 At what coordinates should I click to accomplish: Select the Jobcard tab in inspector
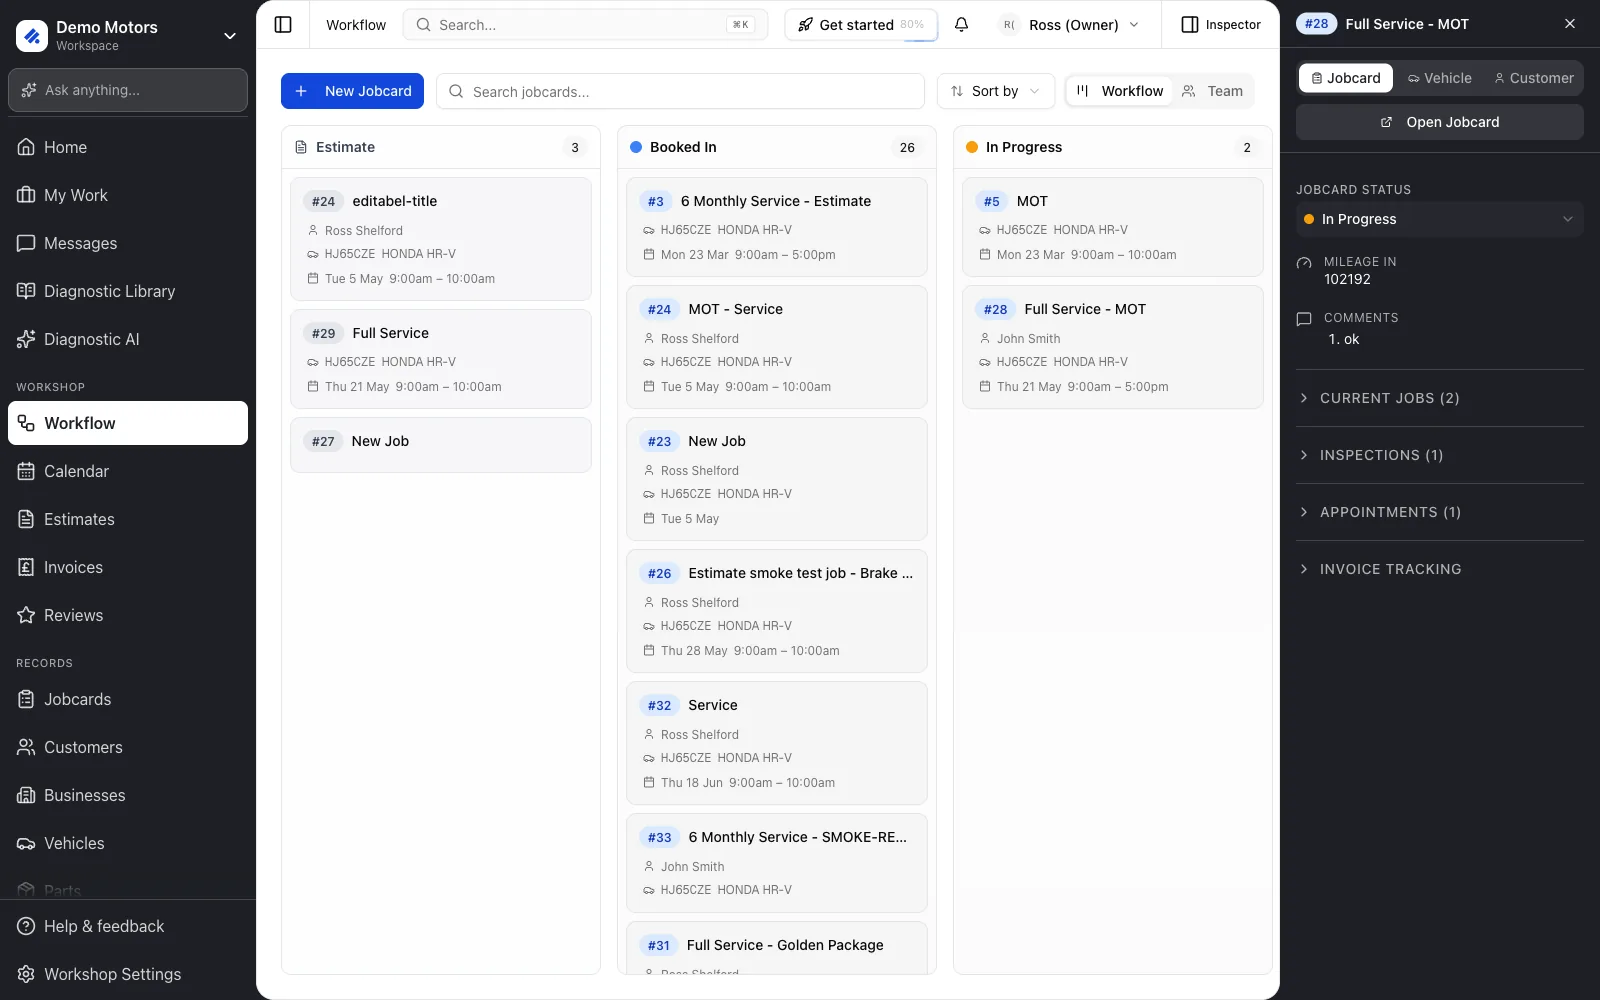[x=1346, y=78]
